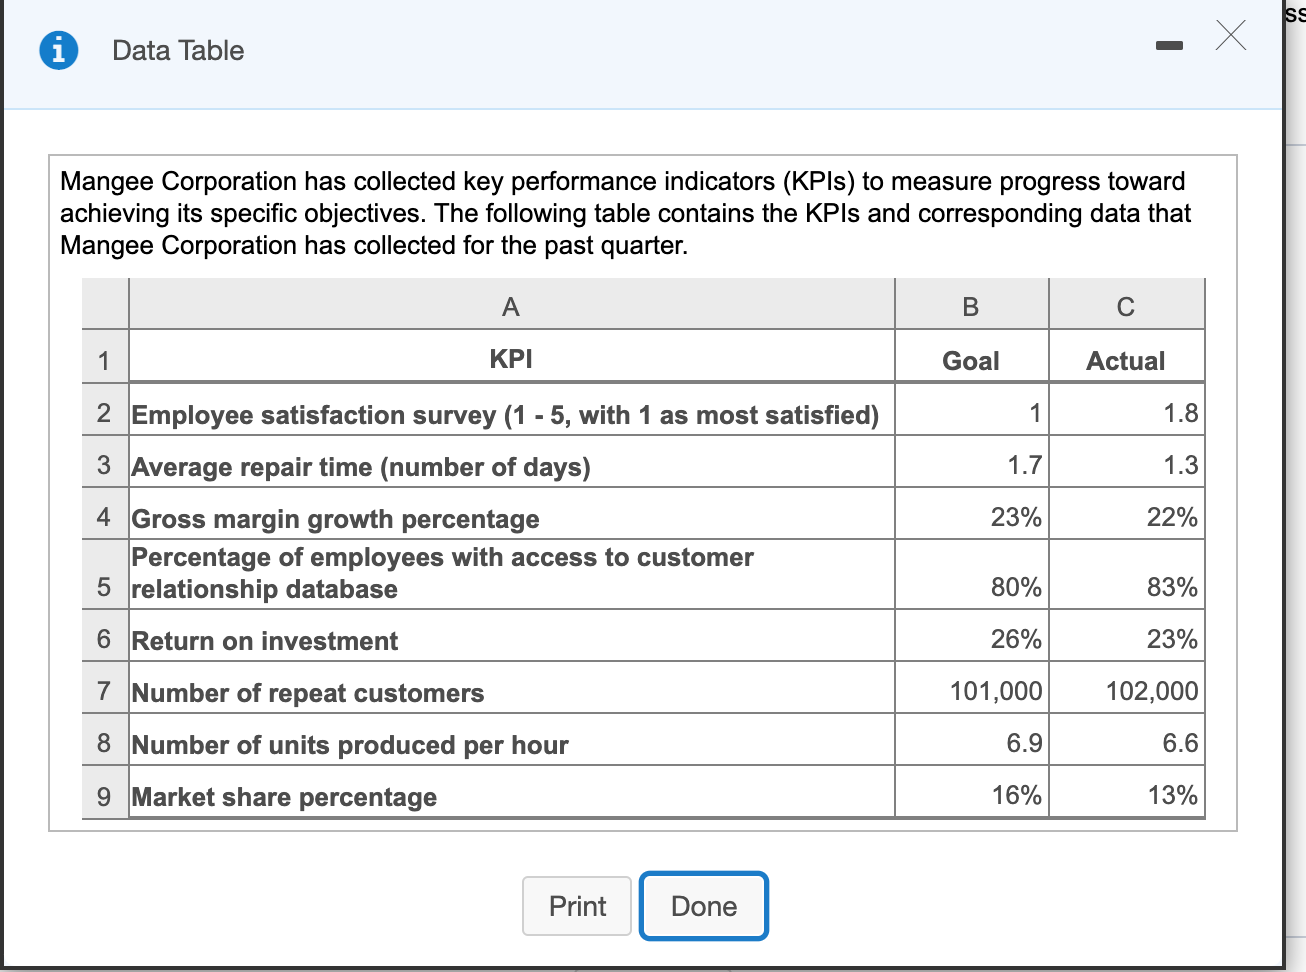Select column header B
Image resolution: width=1306 pixels, height=972 pixels.
[970, 306]
